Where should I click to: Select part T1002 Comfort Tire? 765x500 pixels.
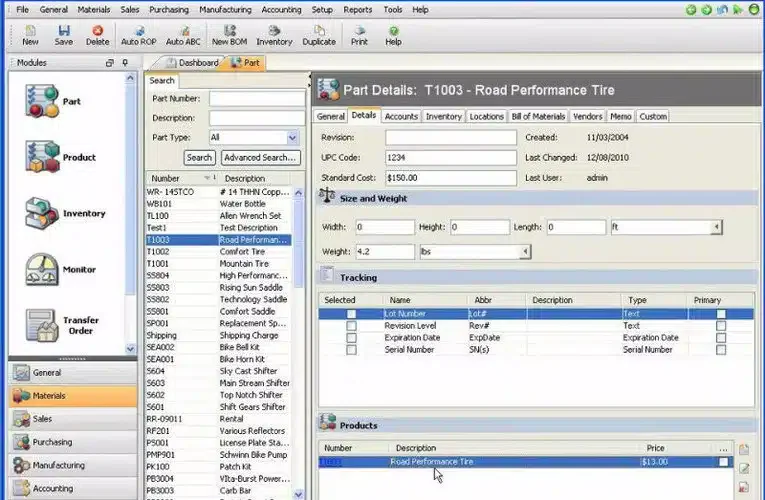click(219, 252)
